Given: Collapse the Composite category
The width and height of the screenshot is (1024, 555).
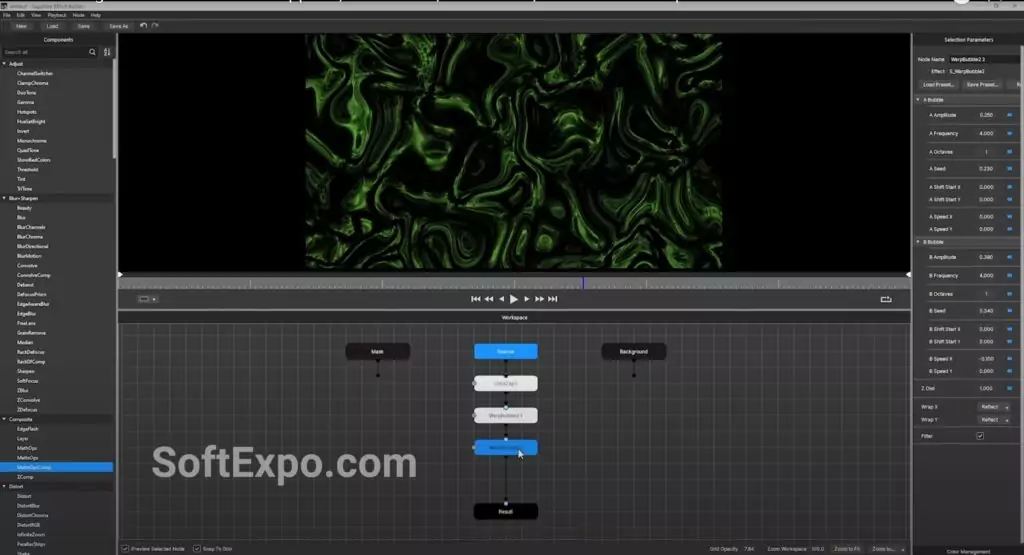Looking at the screenshot, I should (x=5, y=419).
